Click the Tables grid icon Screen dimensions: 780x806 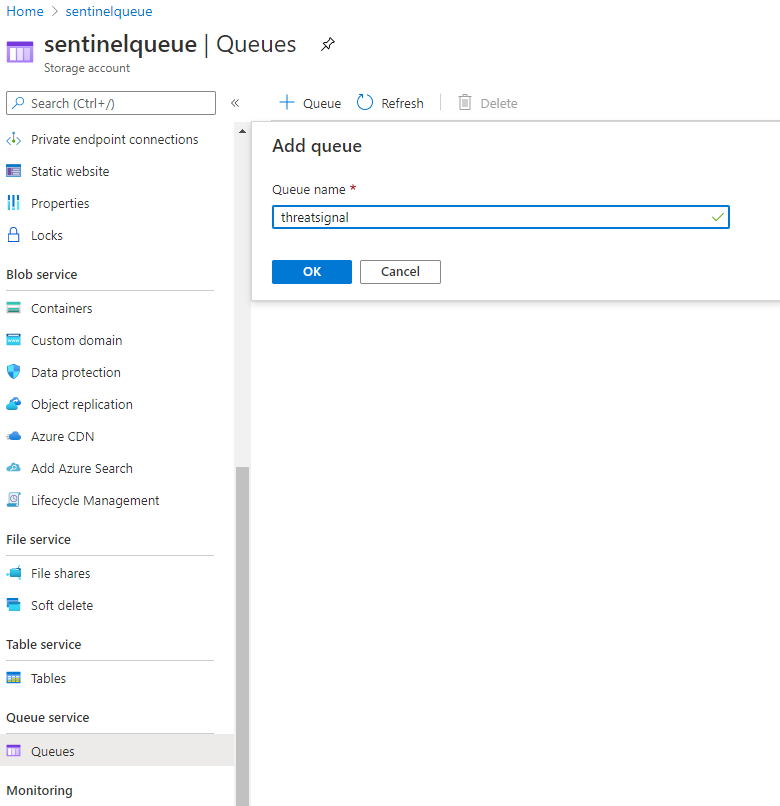point(14,678)
